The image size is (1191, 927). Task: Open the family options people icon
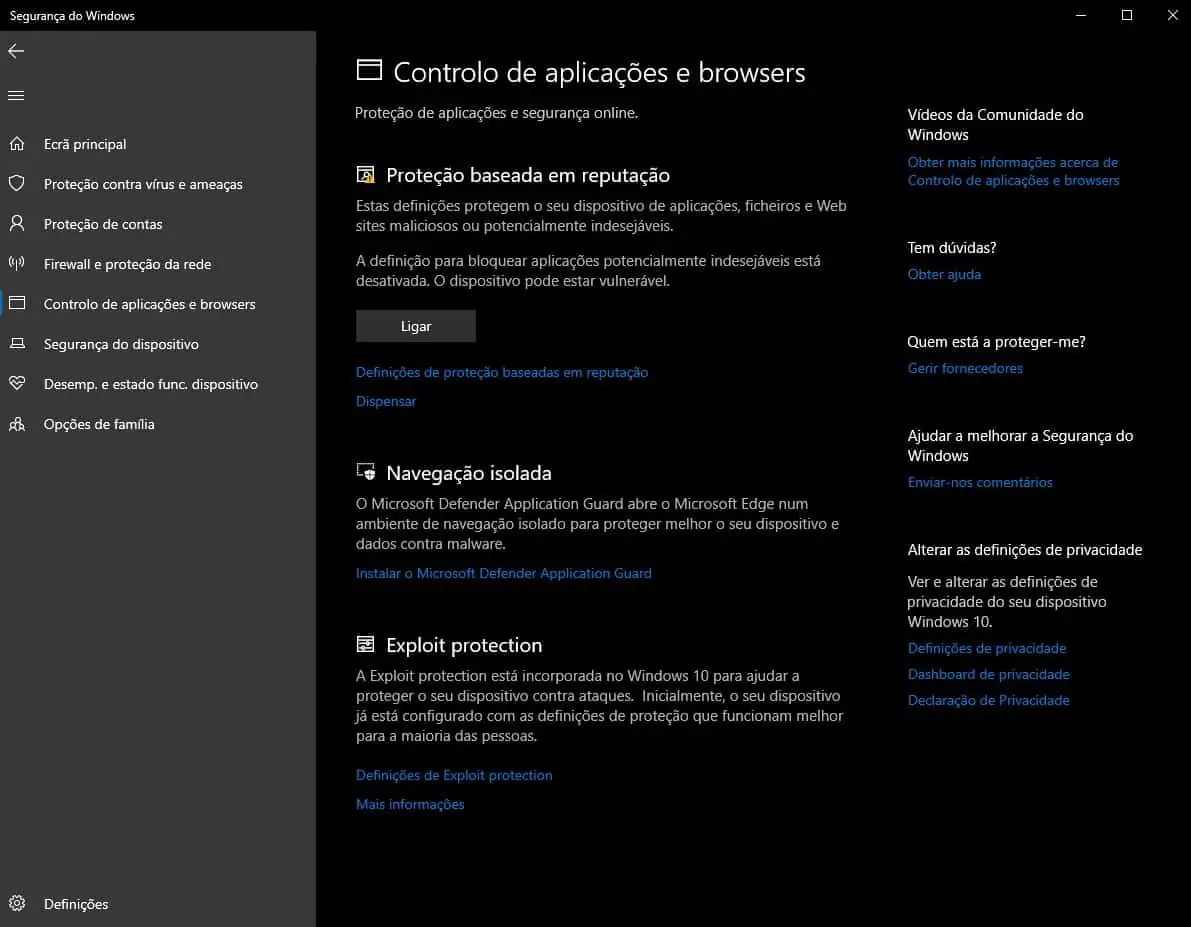point(16,424)
